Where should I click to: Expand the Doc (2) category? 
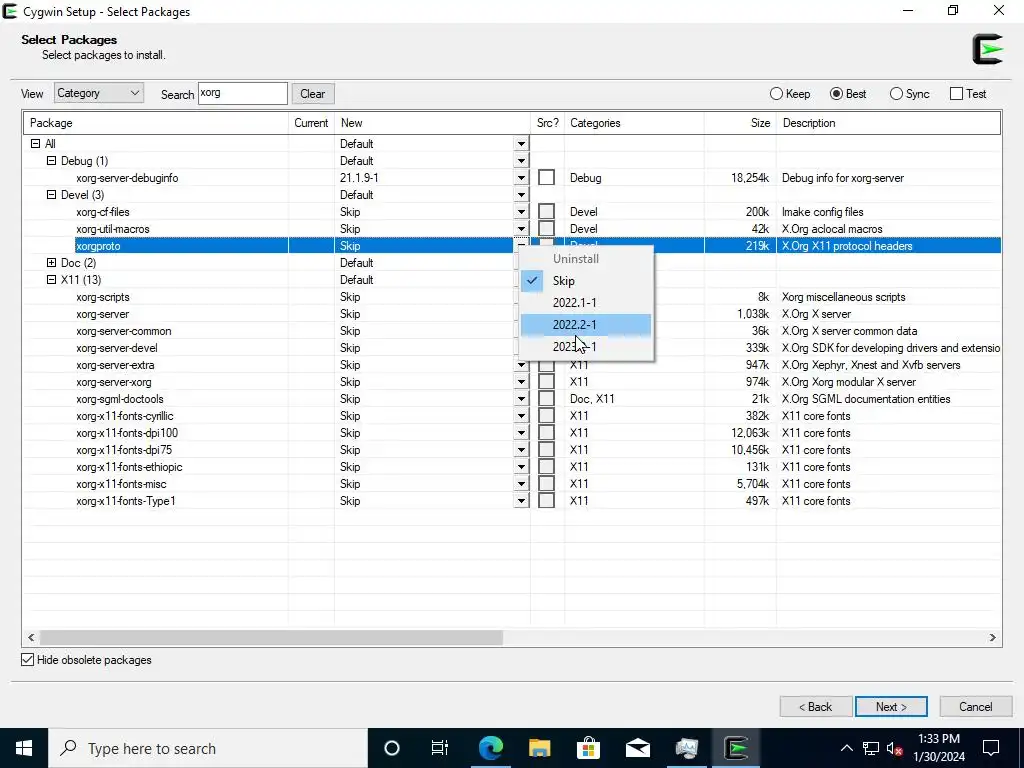[x=52, y=263]
